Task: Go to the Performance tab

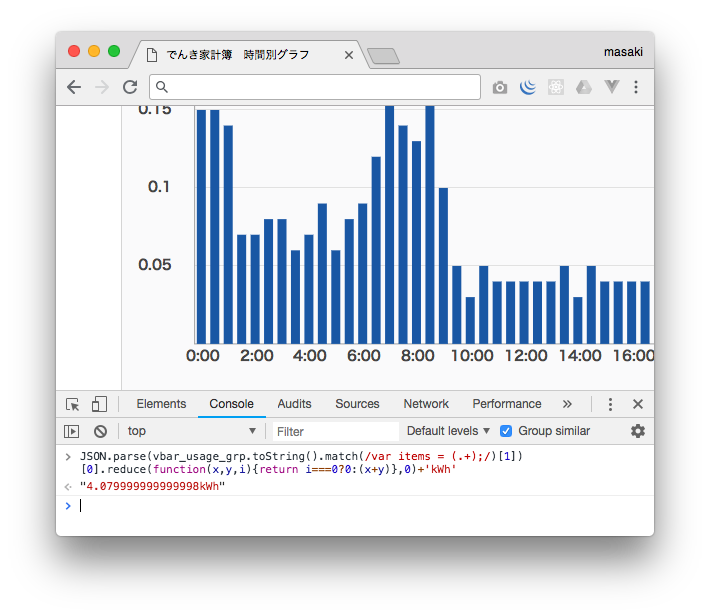Action: point(507,404)
